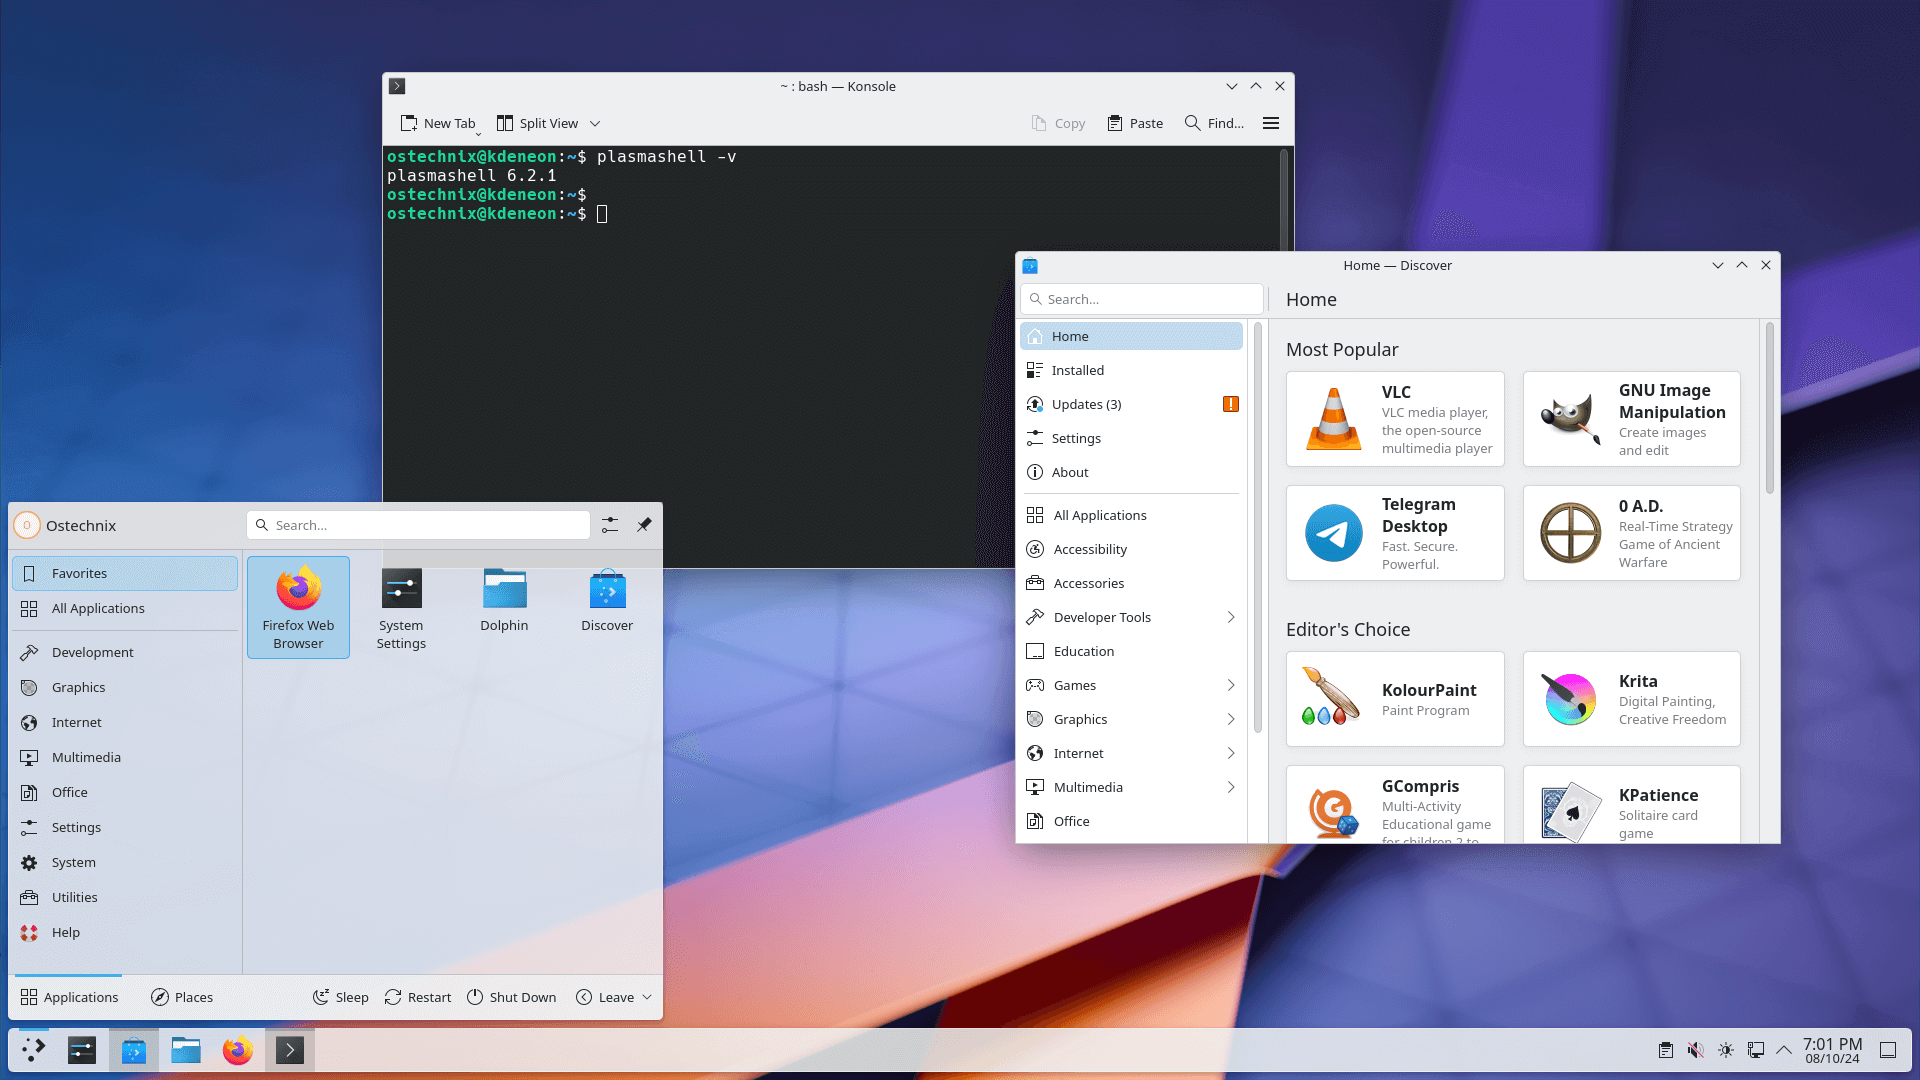Viewport: 1920px width, 1080px height.
Task: Open the Krita card
Action: [1631, 699]
